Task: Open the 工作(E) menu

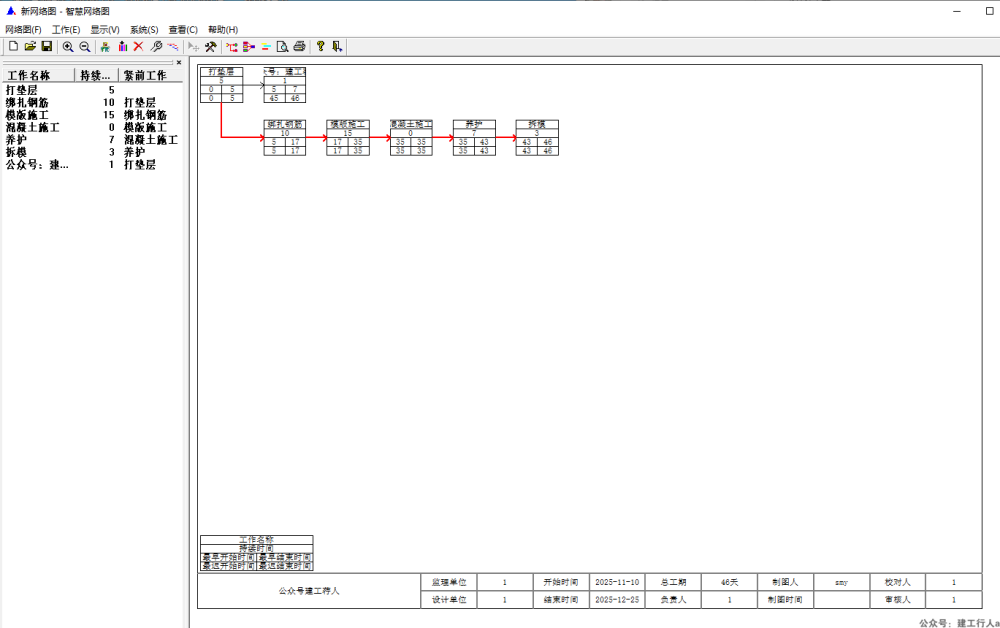Action: 66,30
